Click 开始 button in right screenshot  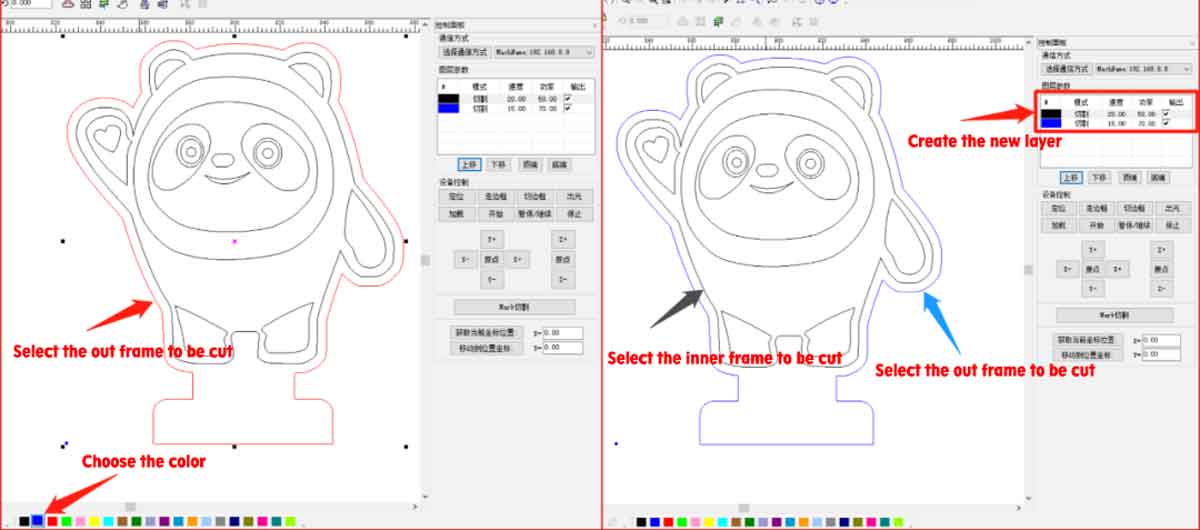point(1096,225)
